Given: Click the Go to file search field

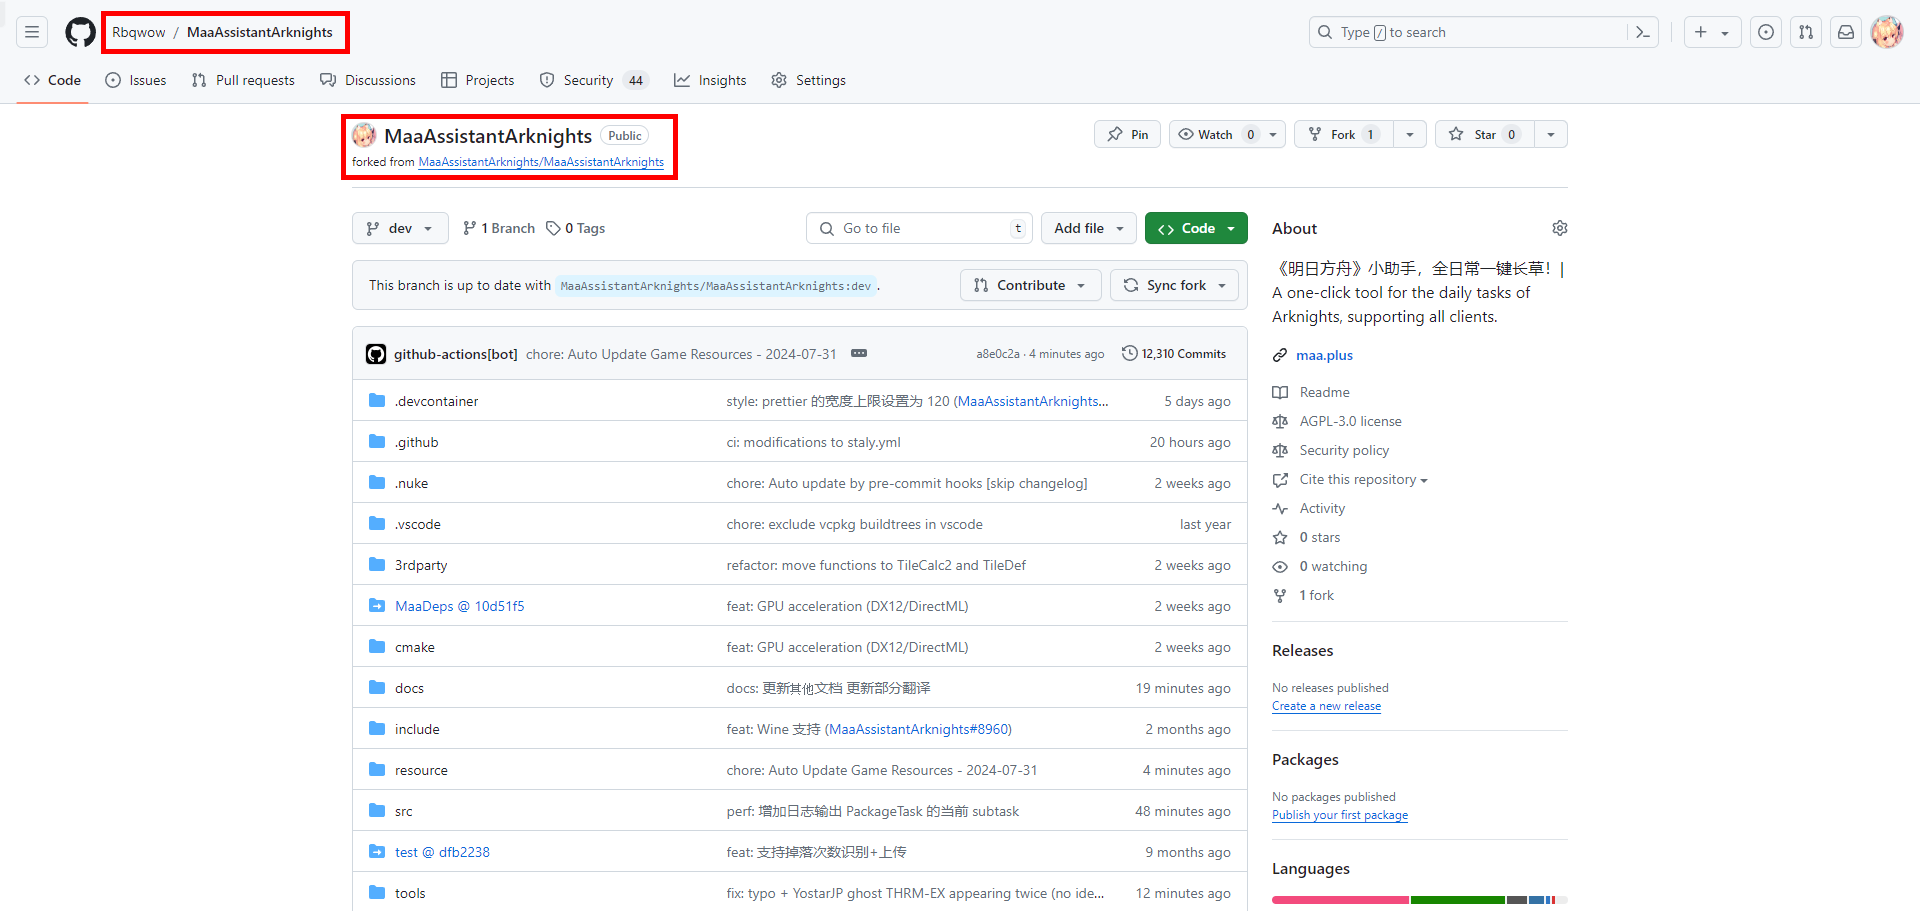Looking at the screenshot, I should (919, 228).
